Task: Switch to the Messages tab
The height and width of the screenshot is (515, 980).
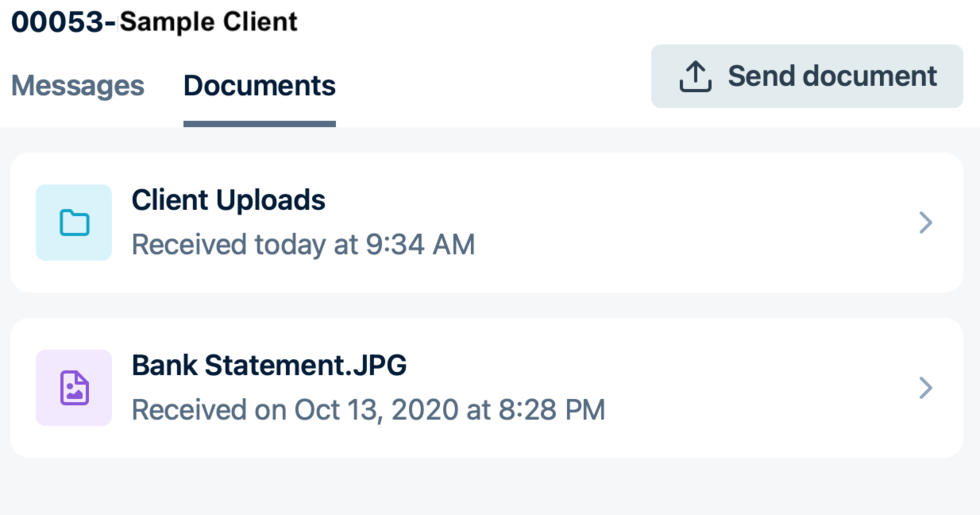Action: (x=78, y=86)
